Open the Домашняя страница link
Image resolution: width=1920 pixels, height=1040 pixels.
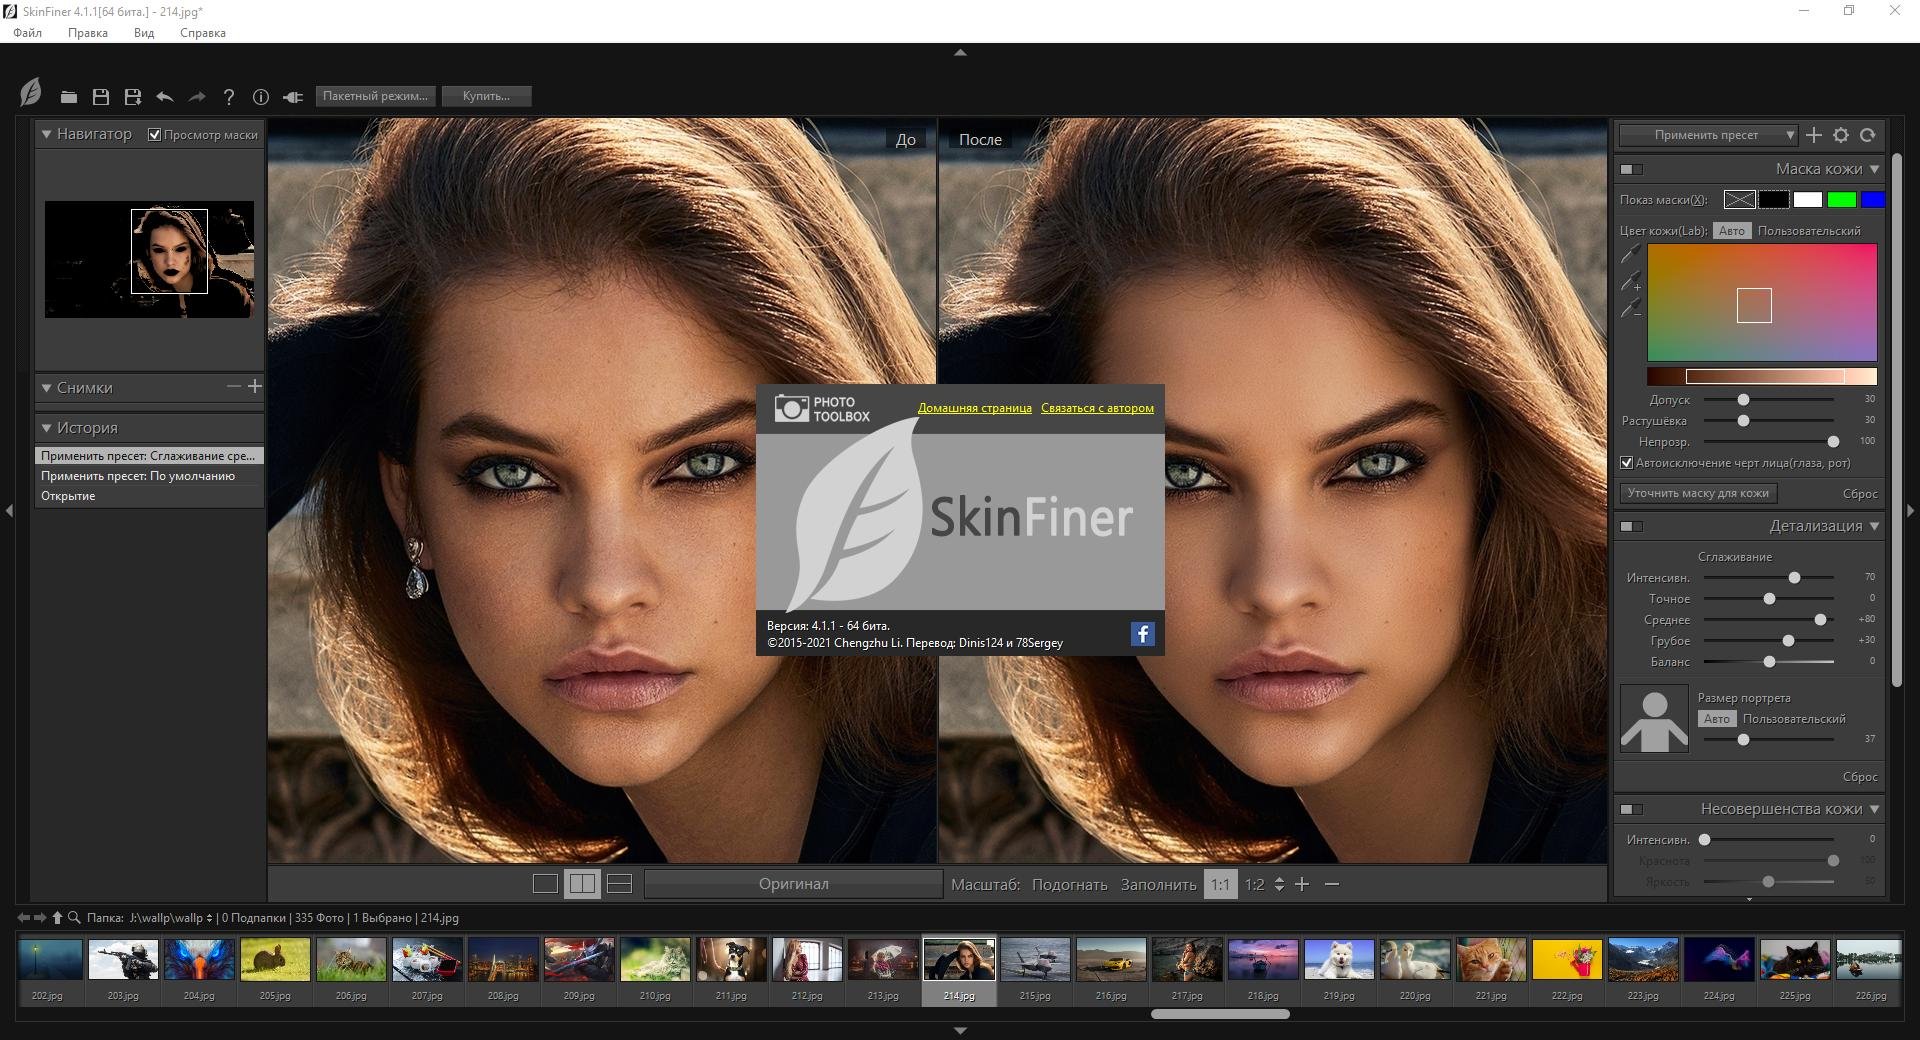click(974, 408)
